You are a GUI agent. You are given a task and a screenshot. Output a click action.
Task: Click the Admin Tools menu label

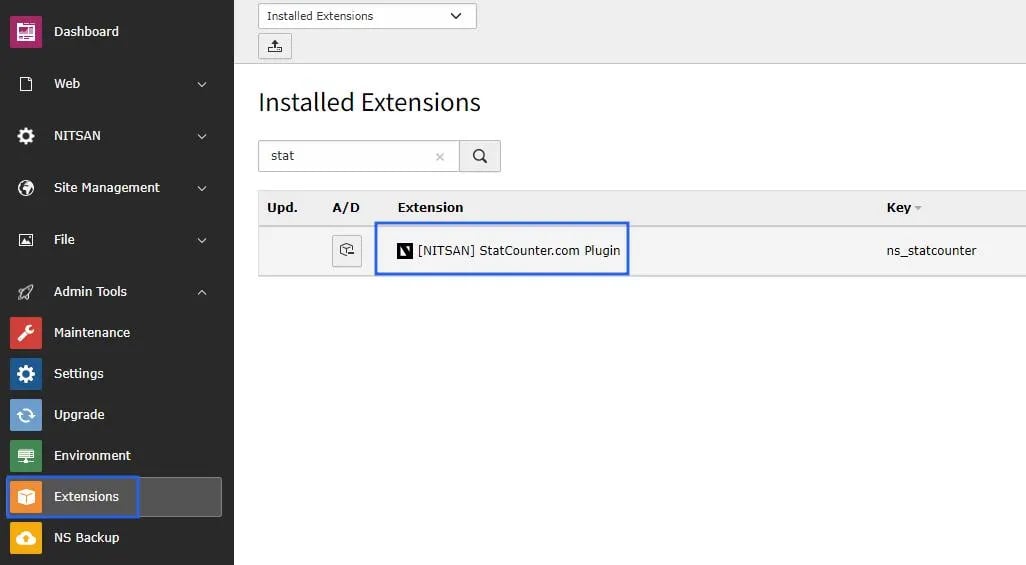(x=90, y=292)
